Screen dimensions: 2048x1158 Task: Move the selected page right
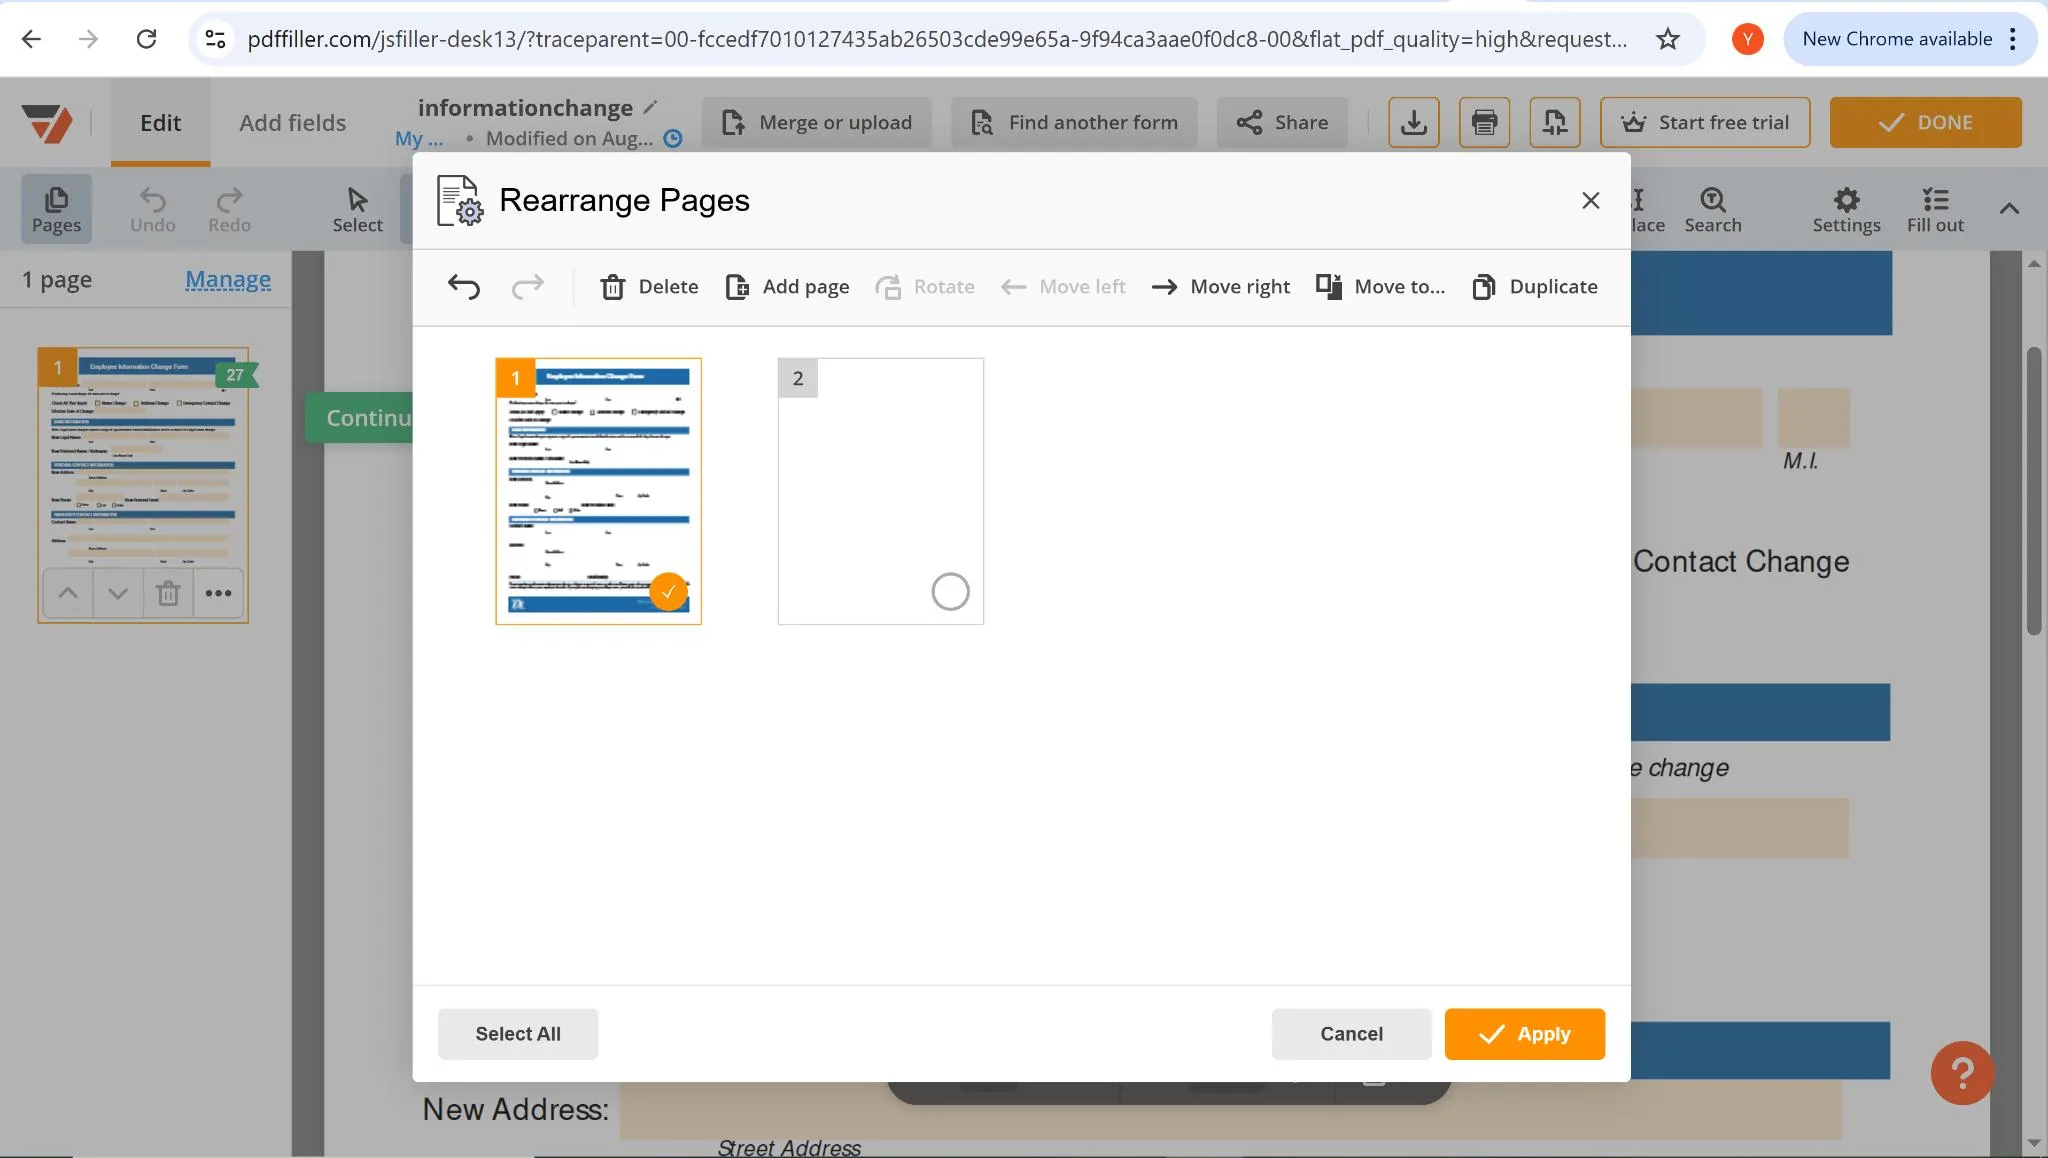tap(1219, 286)
